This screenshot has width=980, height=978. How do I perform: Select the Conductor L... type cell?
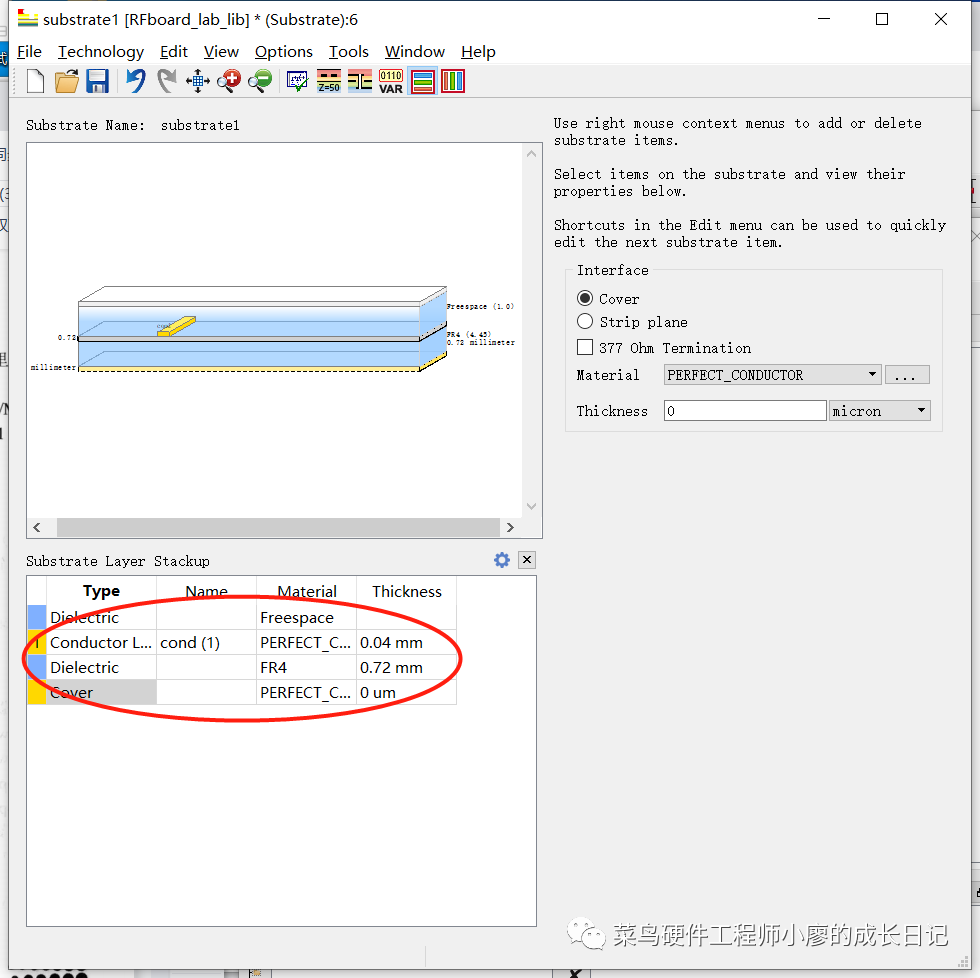click(101, 642)
